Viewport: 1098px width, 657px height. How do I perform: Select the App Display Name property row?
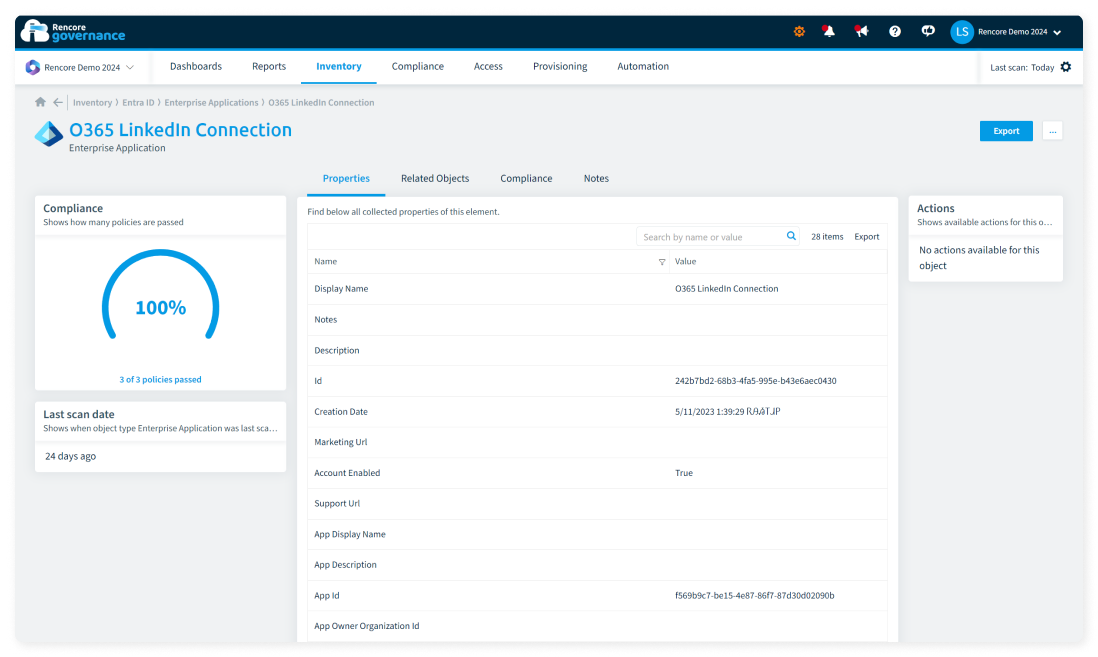pos(597,534)
